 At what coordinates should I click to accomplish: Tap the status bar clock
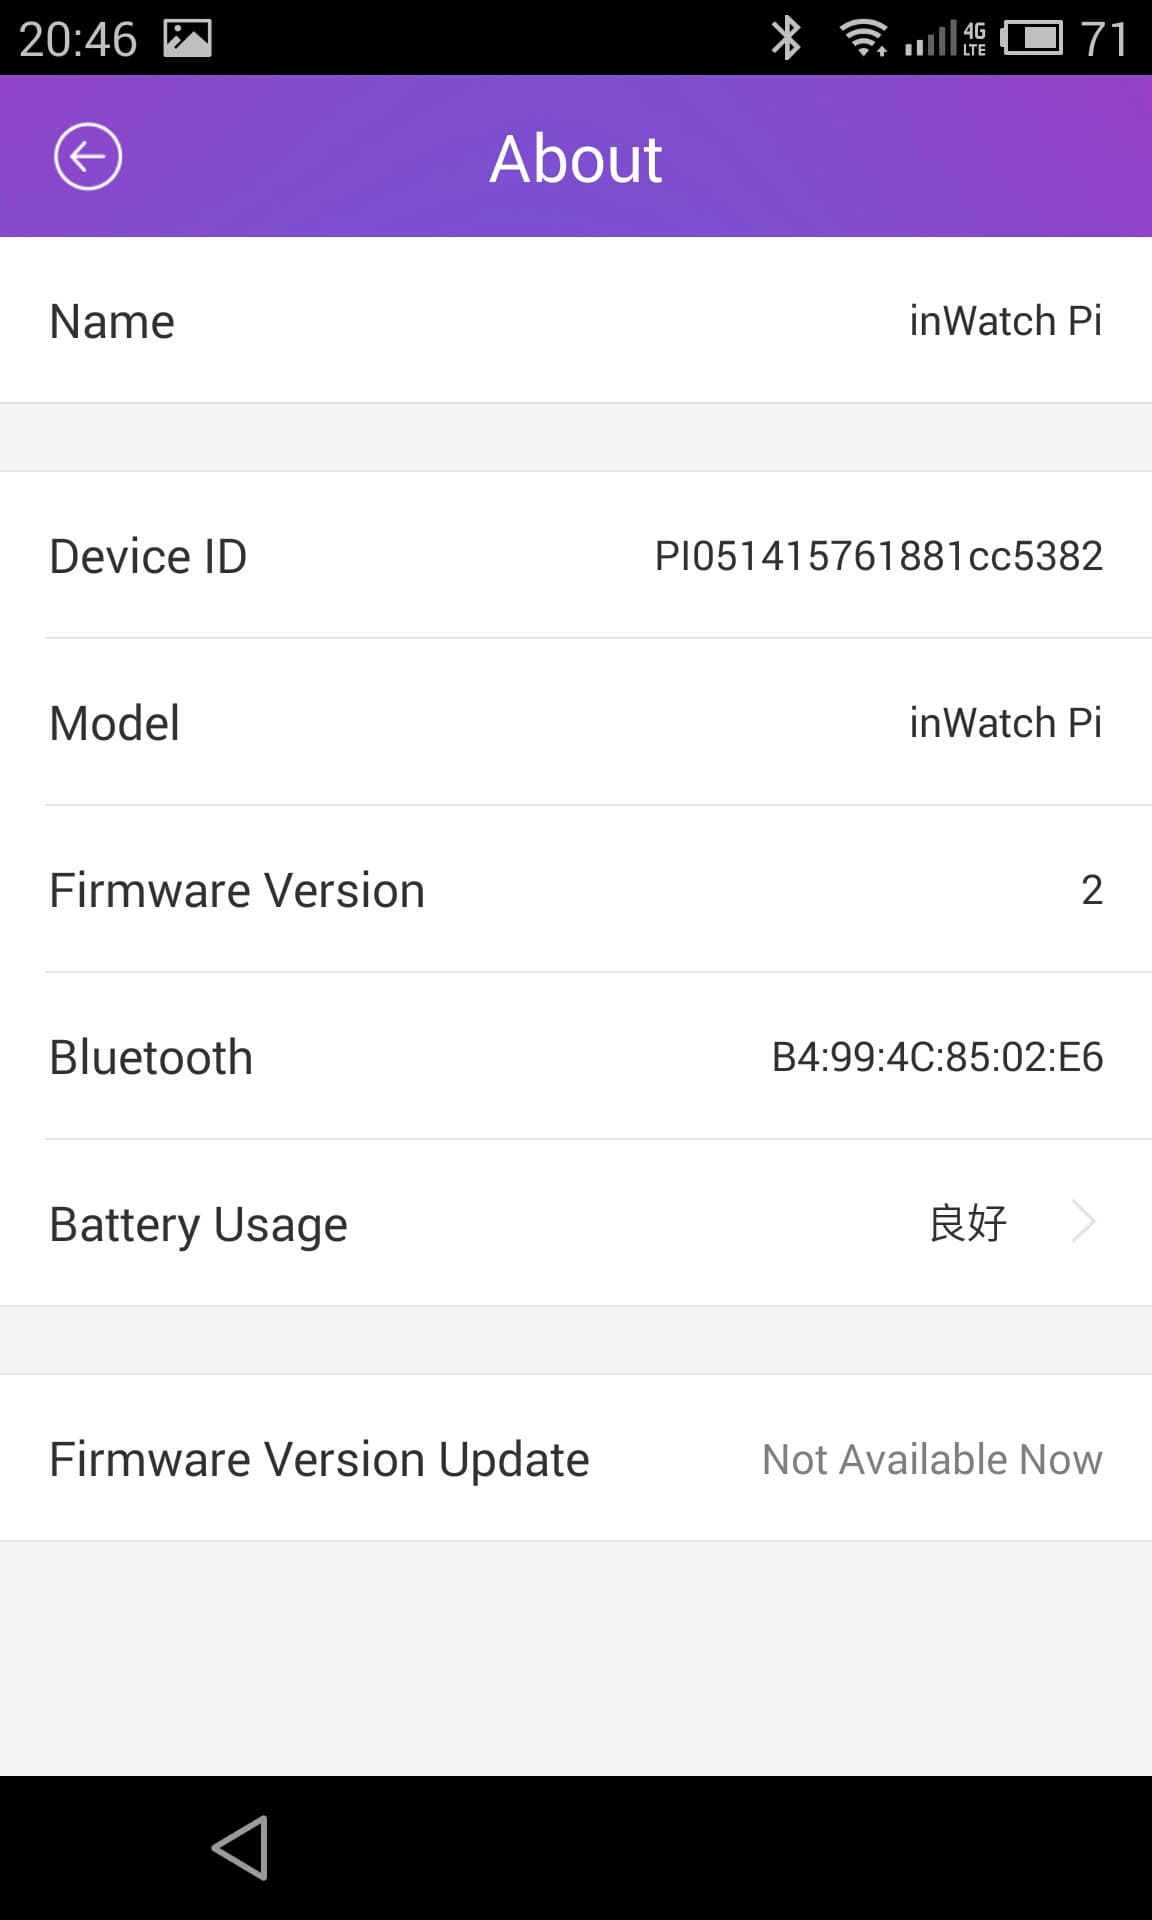[x=78, y=38]
